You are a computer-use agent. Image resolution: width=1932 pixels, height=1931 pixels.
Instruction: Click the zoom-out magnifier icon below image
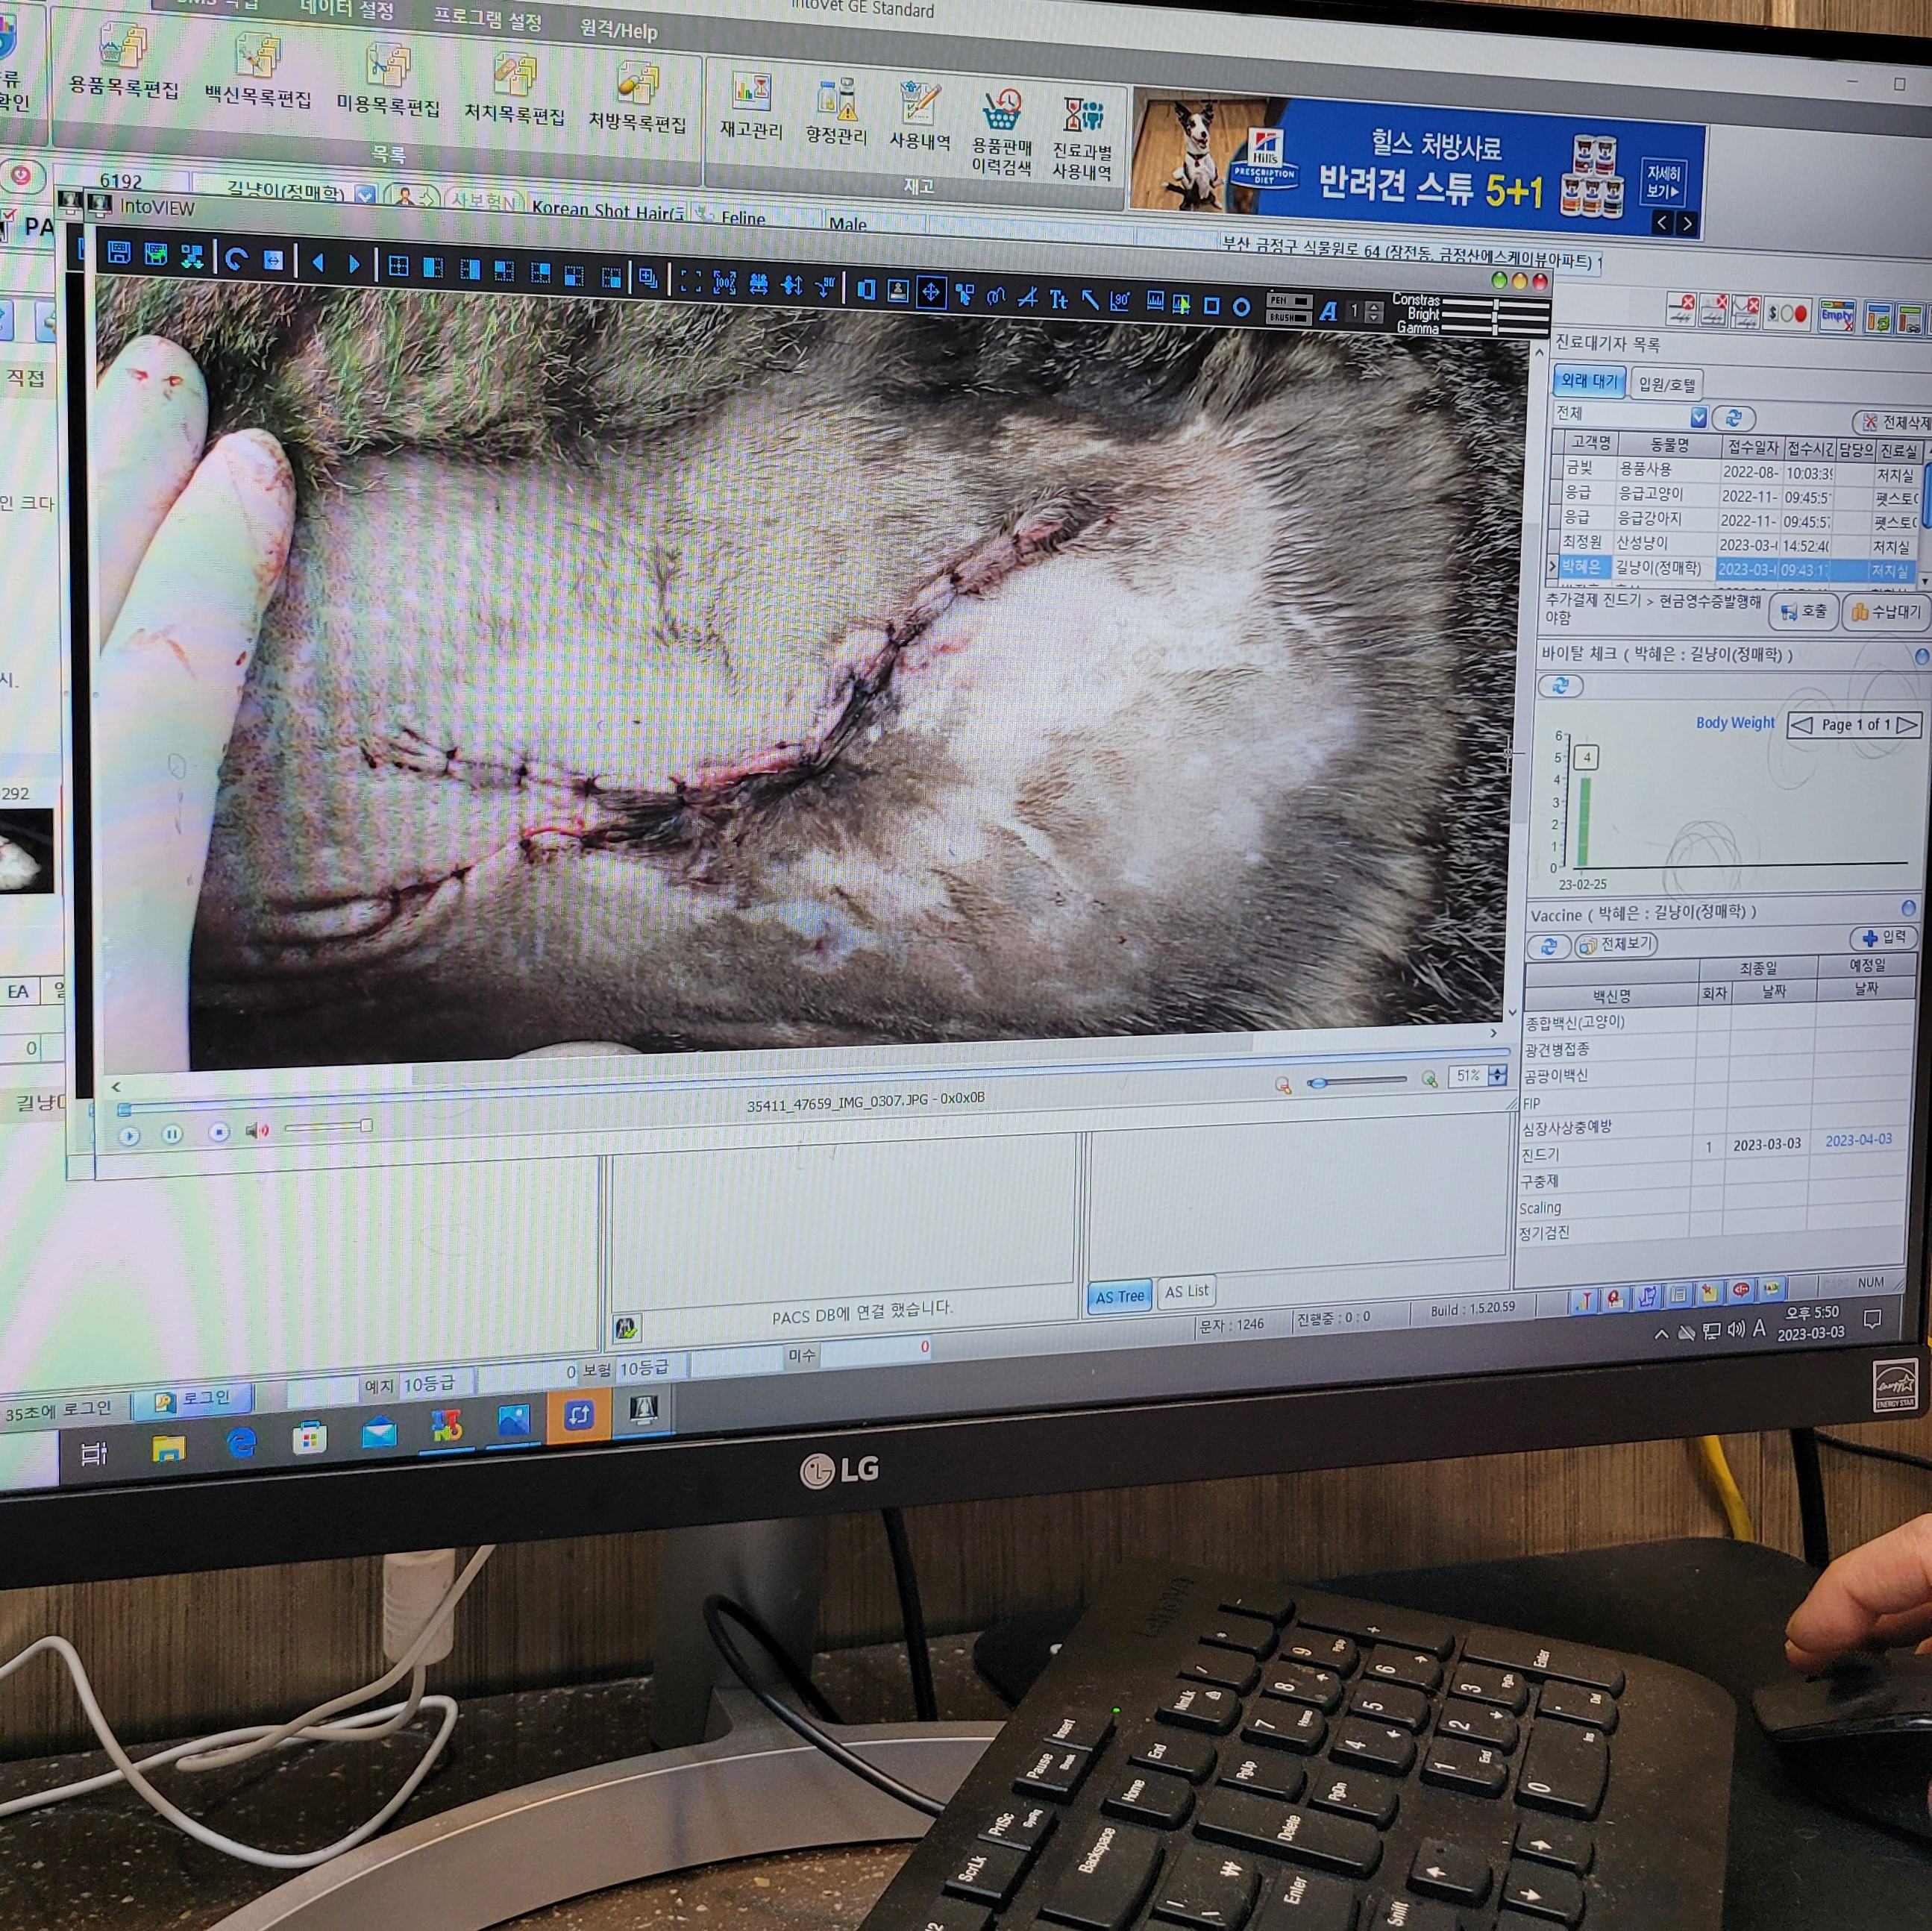(x=1283, y=1085)
